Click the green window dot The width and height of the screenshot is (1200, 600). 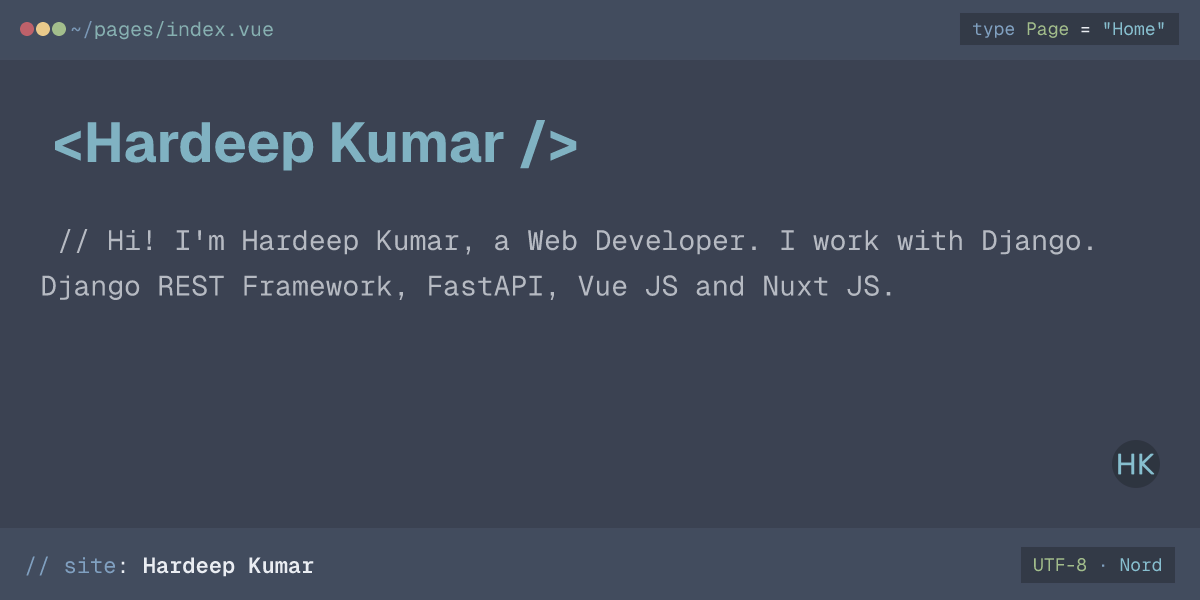pyautogui.click(x=59, y=29)
